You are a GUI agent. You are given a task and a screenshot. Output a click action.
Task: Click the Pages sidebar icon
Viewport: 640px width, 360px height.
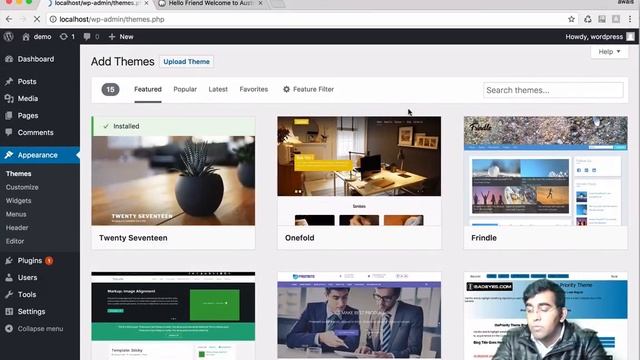(9, 116)
